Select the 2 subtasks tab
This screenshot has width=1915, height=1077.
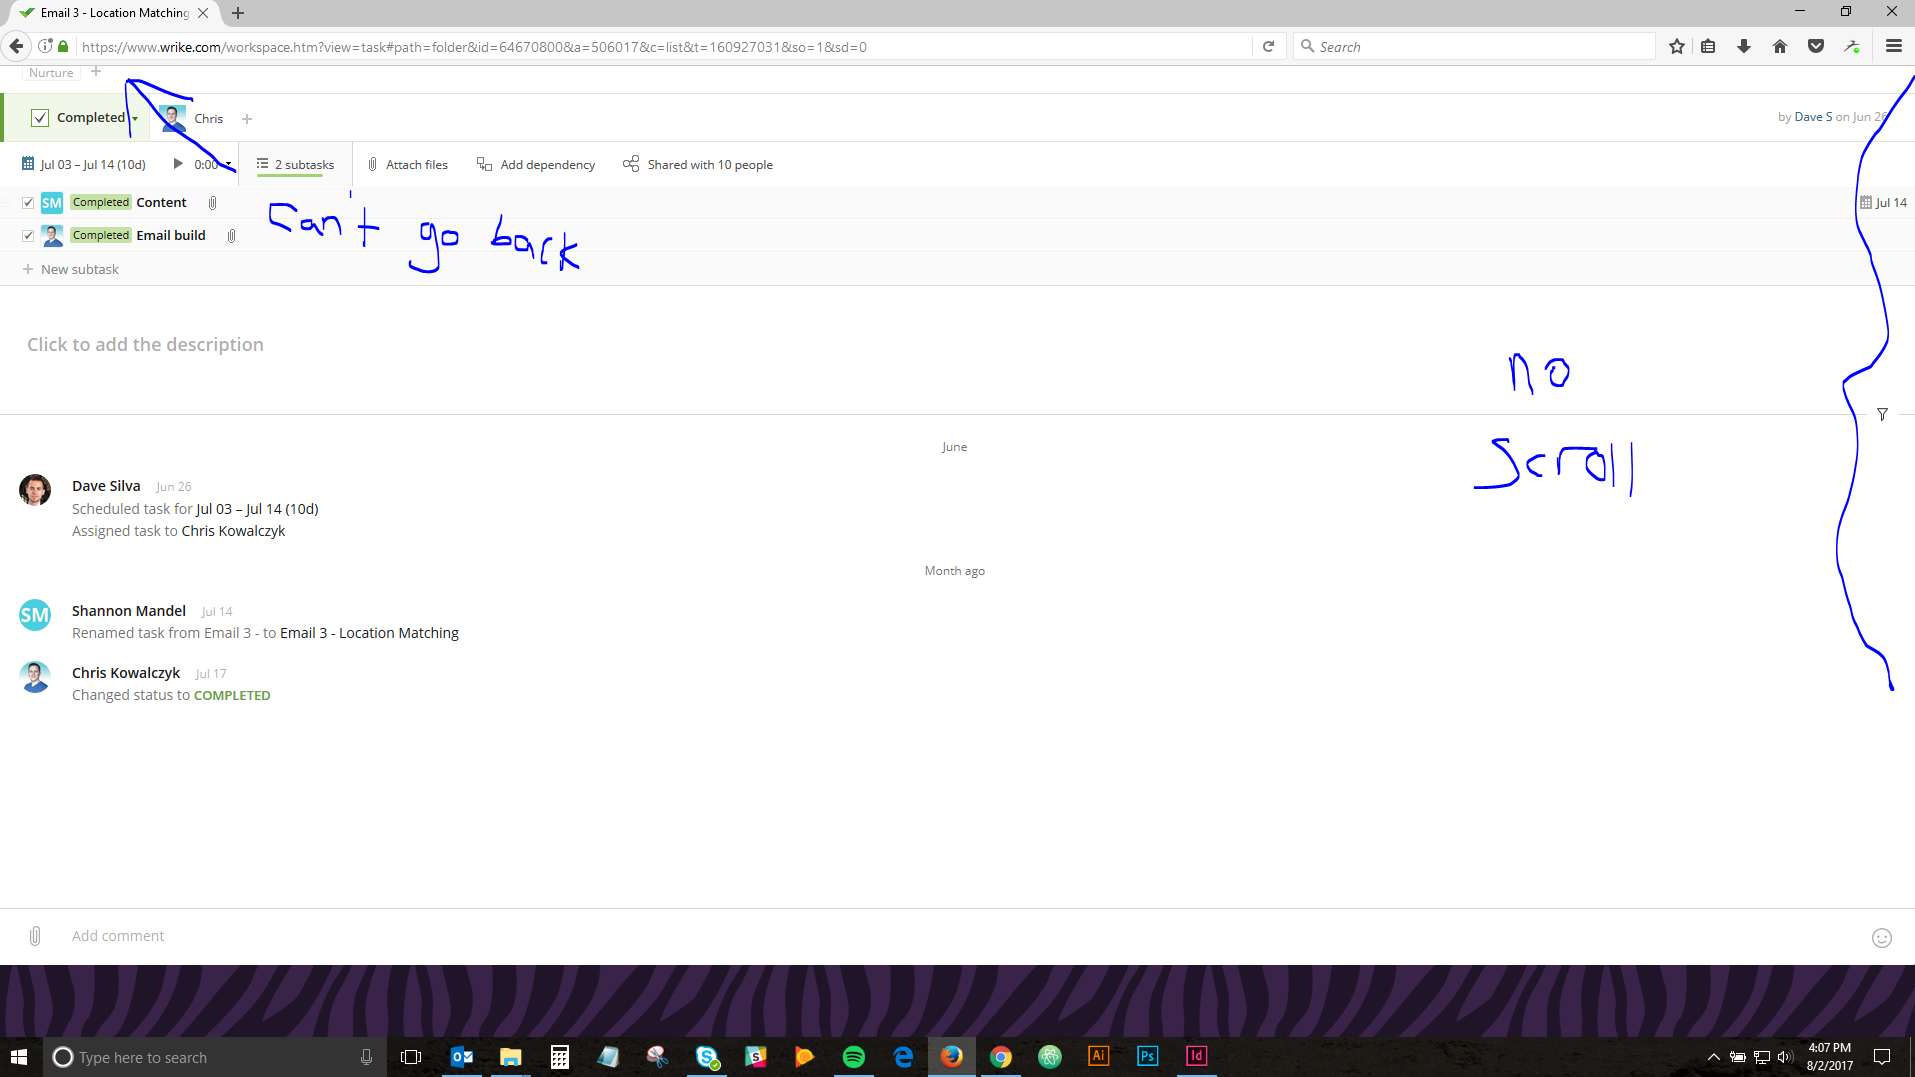tap(295, 165)
